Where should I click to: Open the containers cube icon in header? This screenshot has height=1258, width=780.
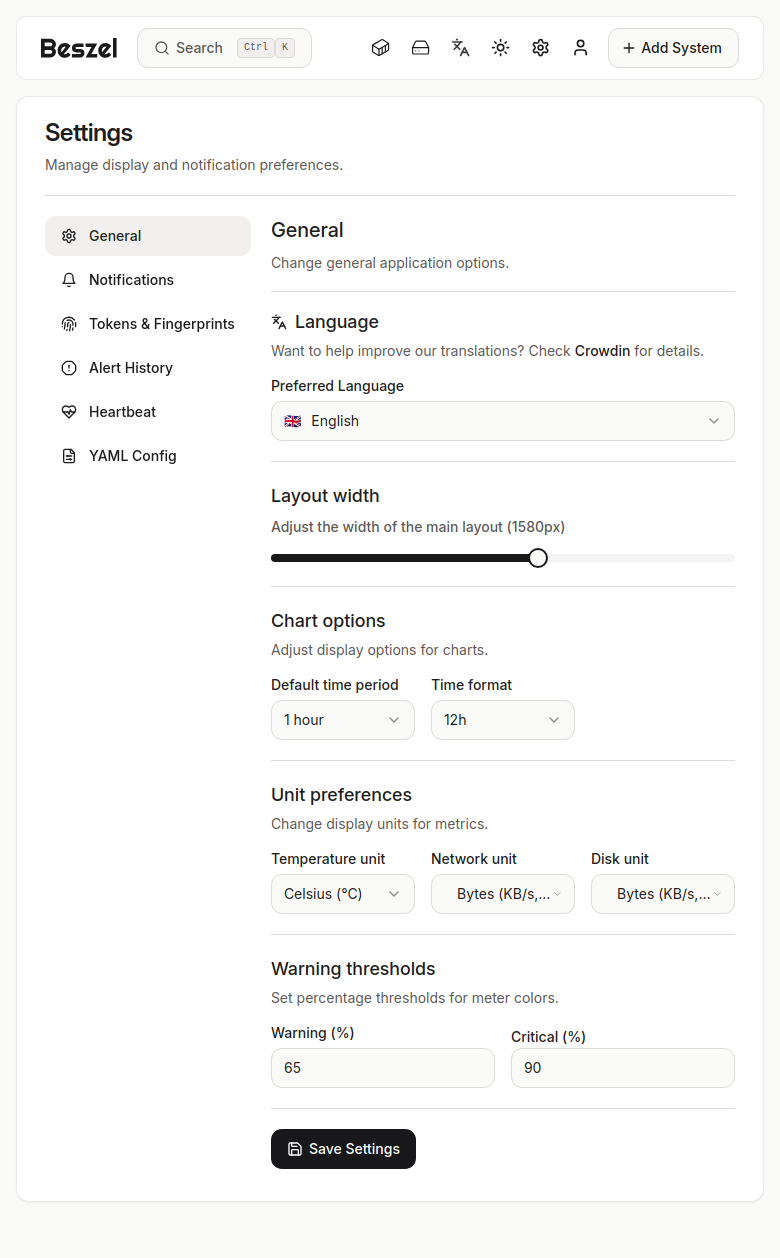pos(380,48)
